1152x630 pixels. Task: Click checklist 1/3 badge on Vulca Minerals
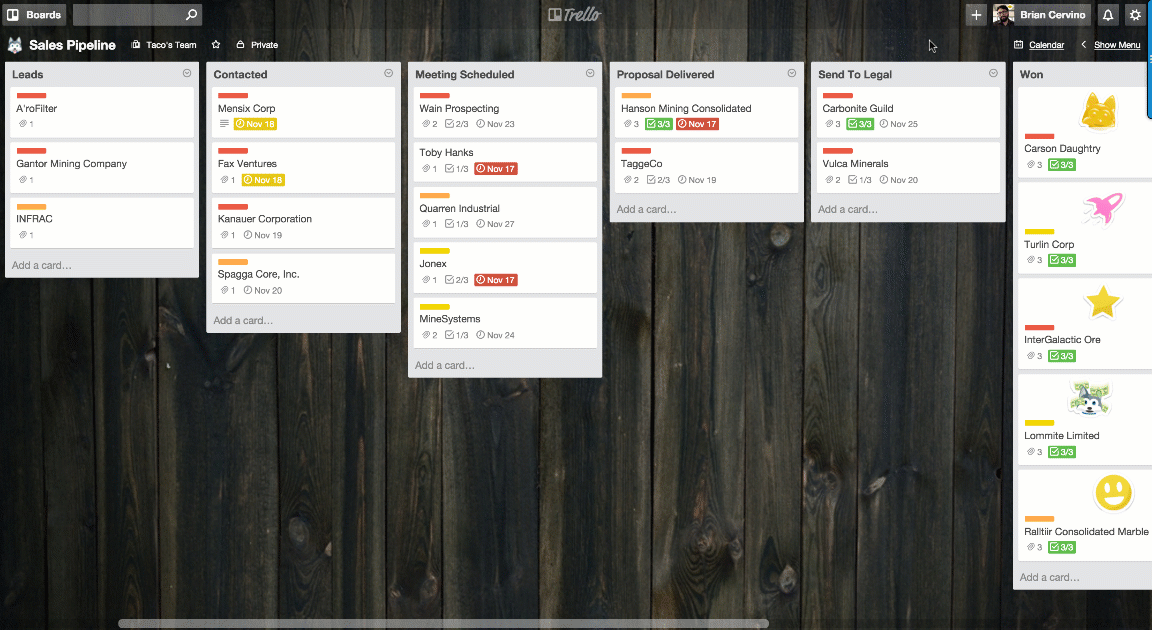pyautogui.click(x=860, y=180)
